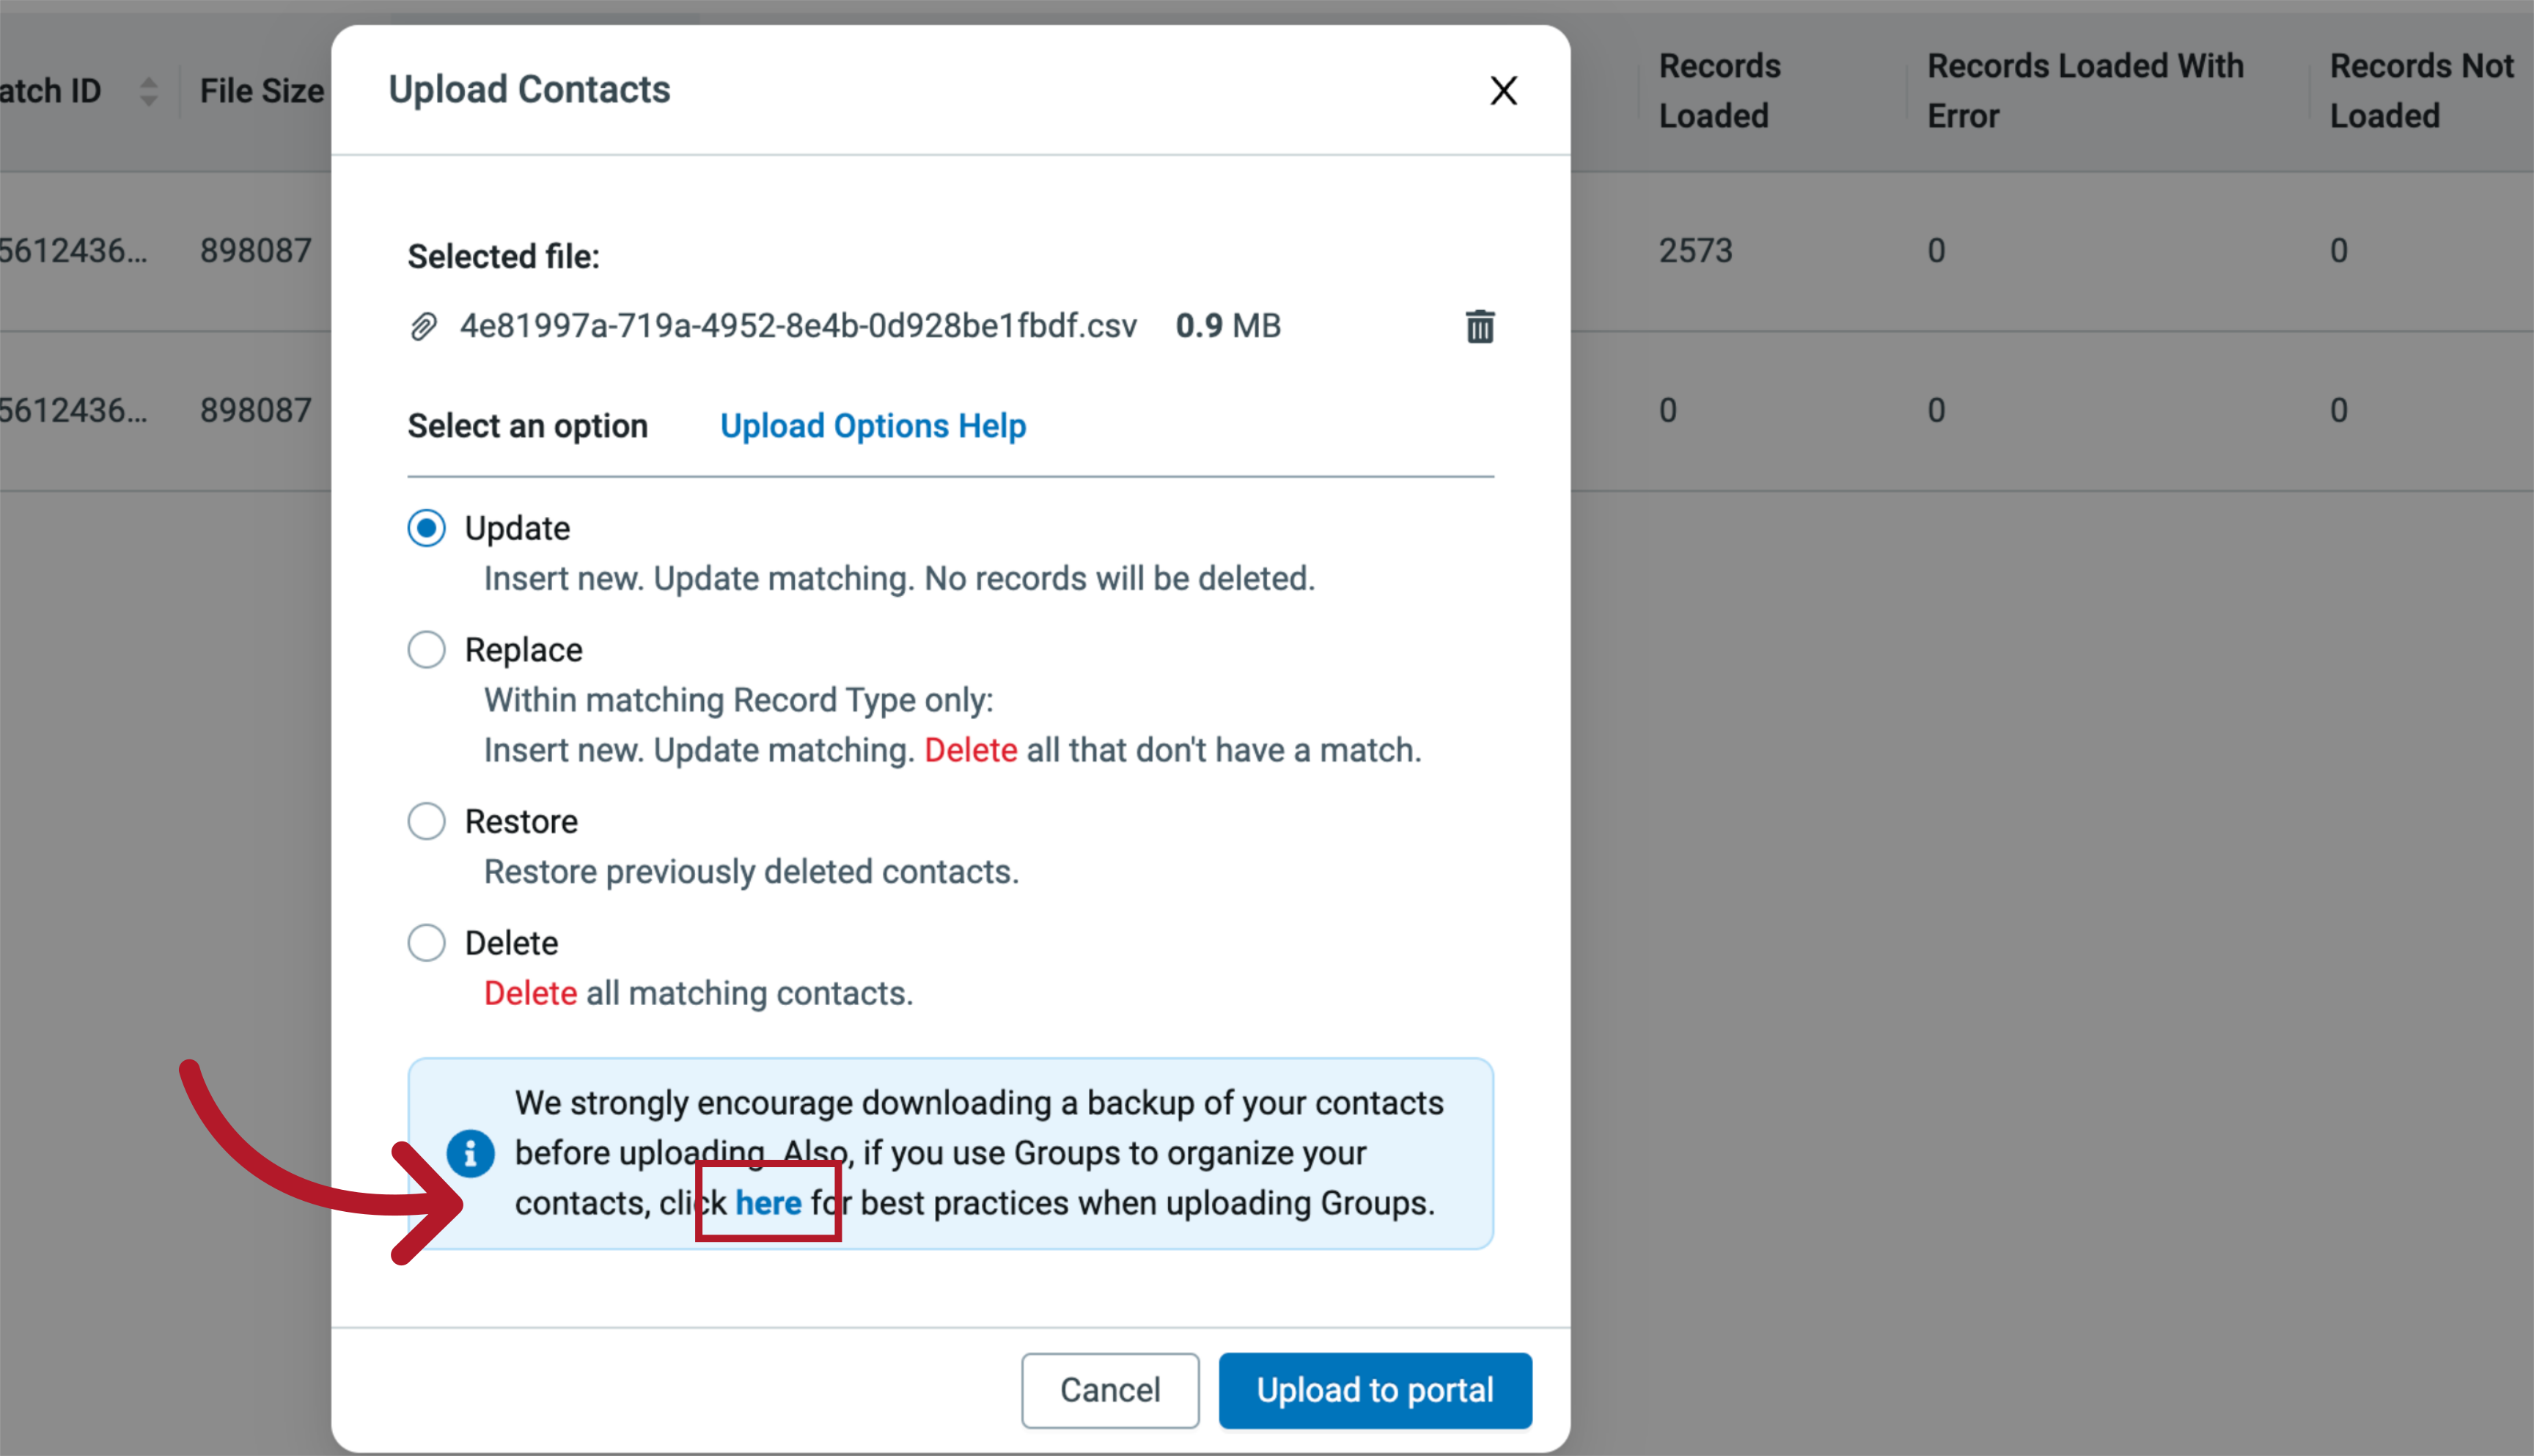Click the Records Loaded With Error header

coord(2084,90)
